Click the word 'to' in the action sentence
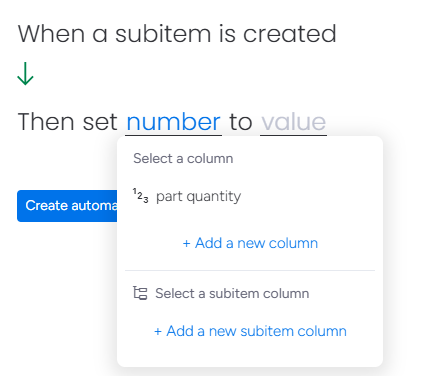The height and width of the screenshot is (376, 422). 241,122
